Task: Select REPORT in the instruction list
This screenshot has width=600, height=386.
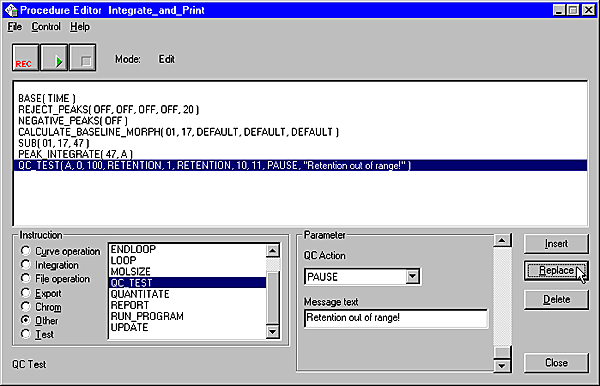Action: [188, 305]
